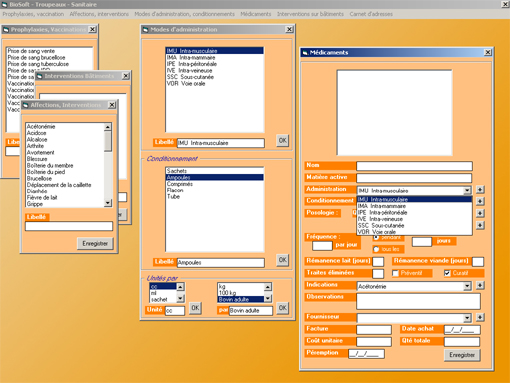
Task: Click the Médicaments window title icon
Action: (x=305, y=53)
